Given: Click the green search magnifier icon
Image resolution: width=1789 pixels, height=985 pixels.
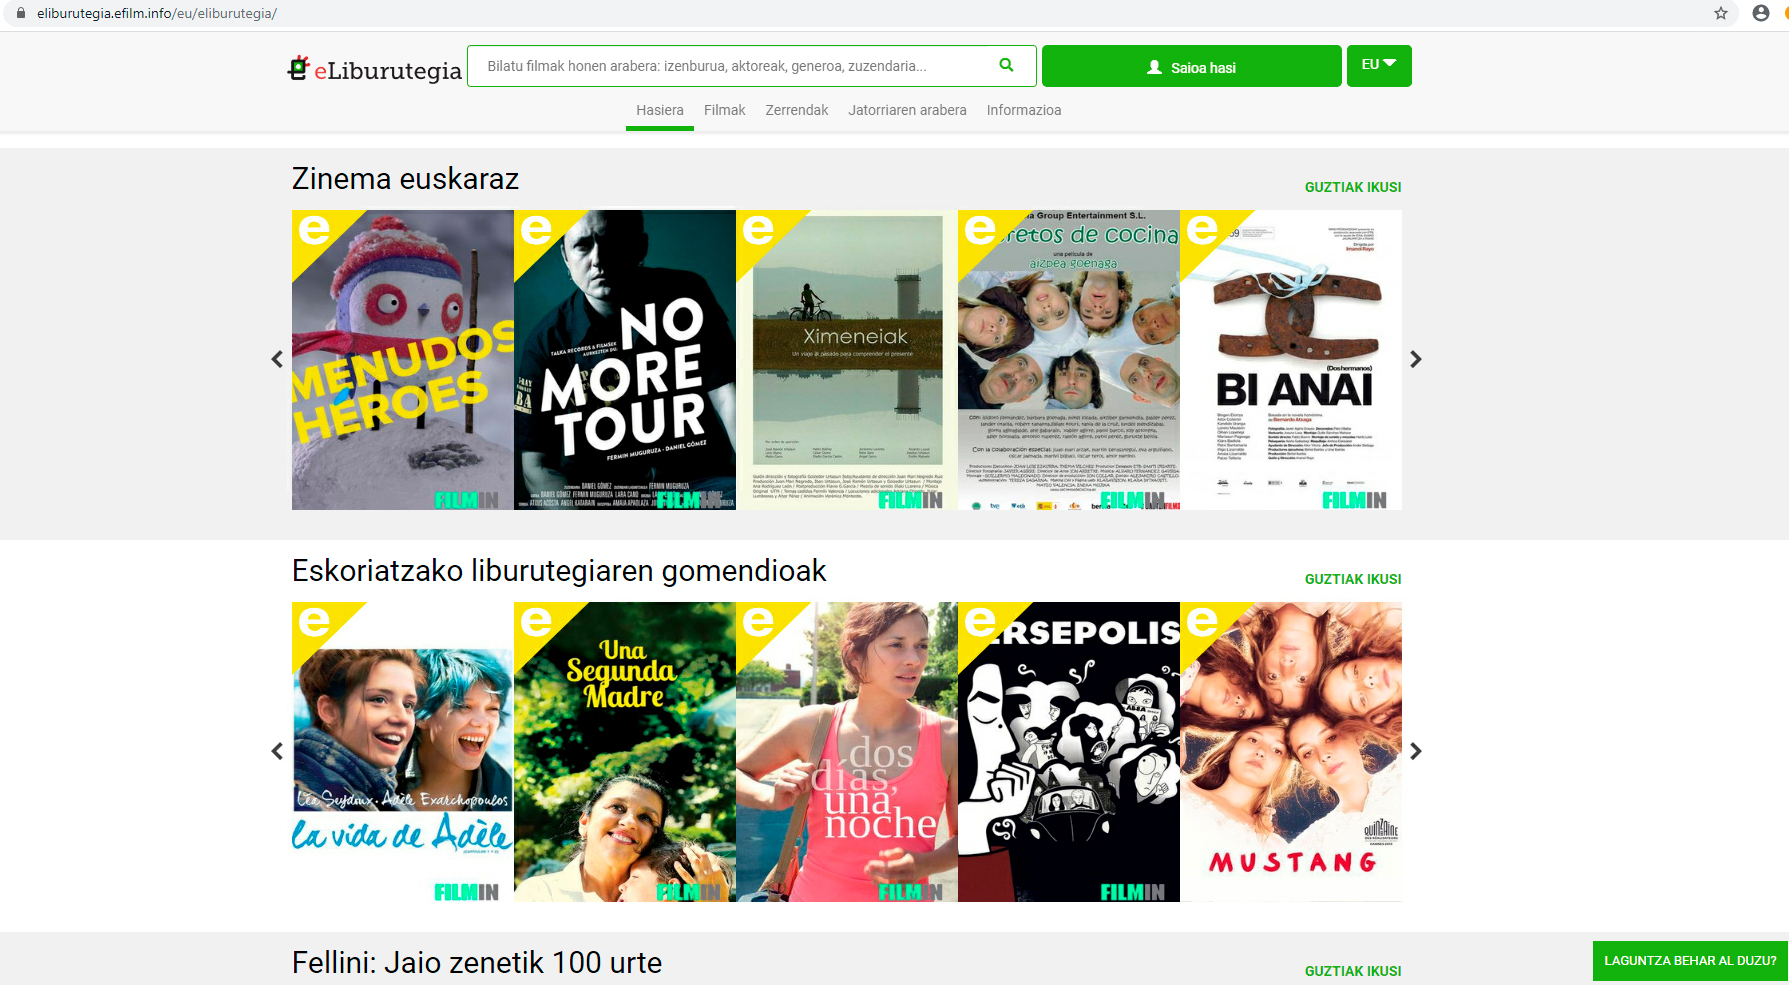Looking at the screenshot, I should (x=1006, y=65).
